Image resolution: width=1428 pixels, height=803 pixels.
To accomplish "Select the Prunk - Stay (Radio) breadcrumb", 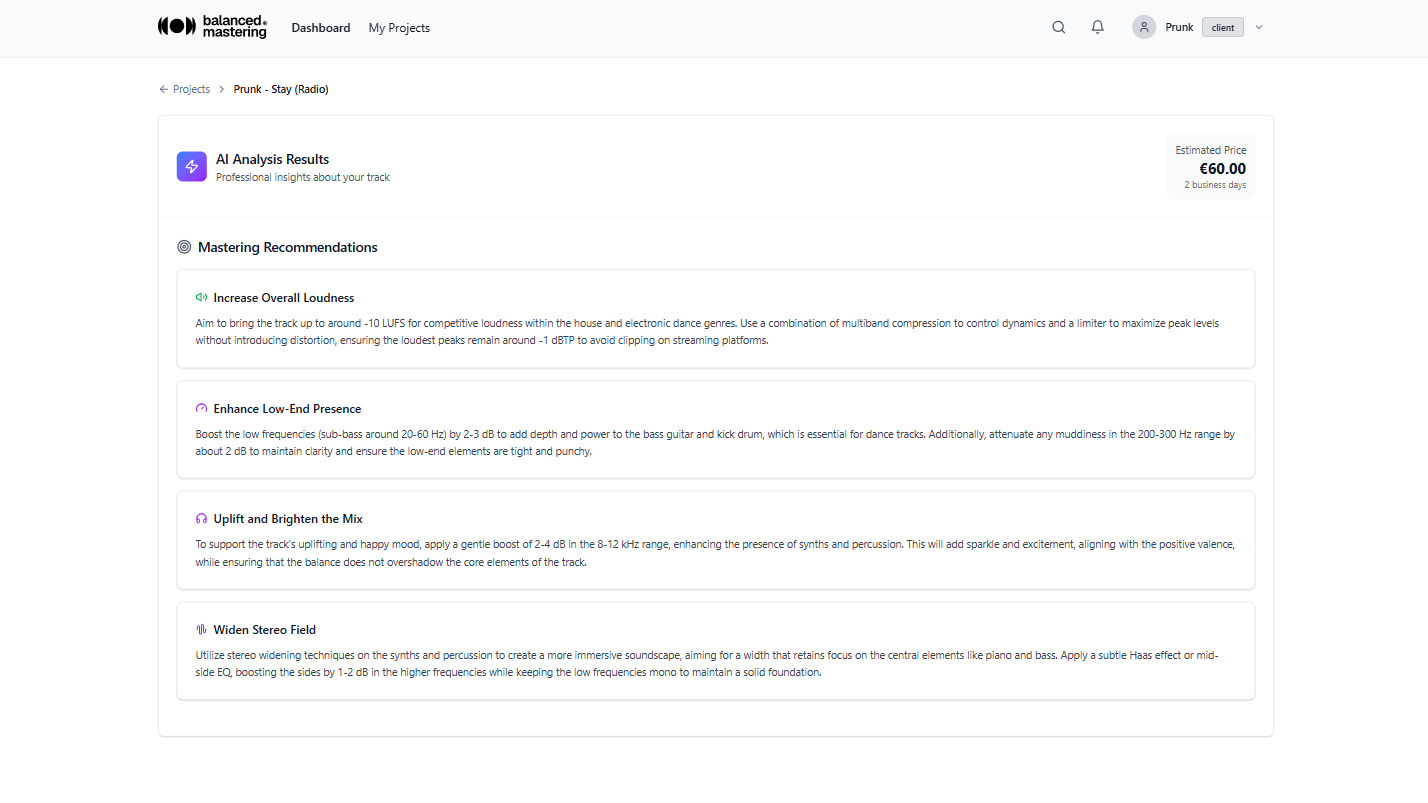I will click(x=281, y=89).
